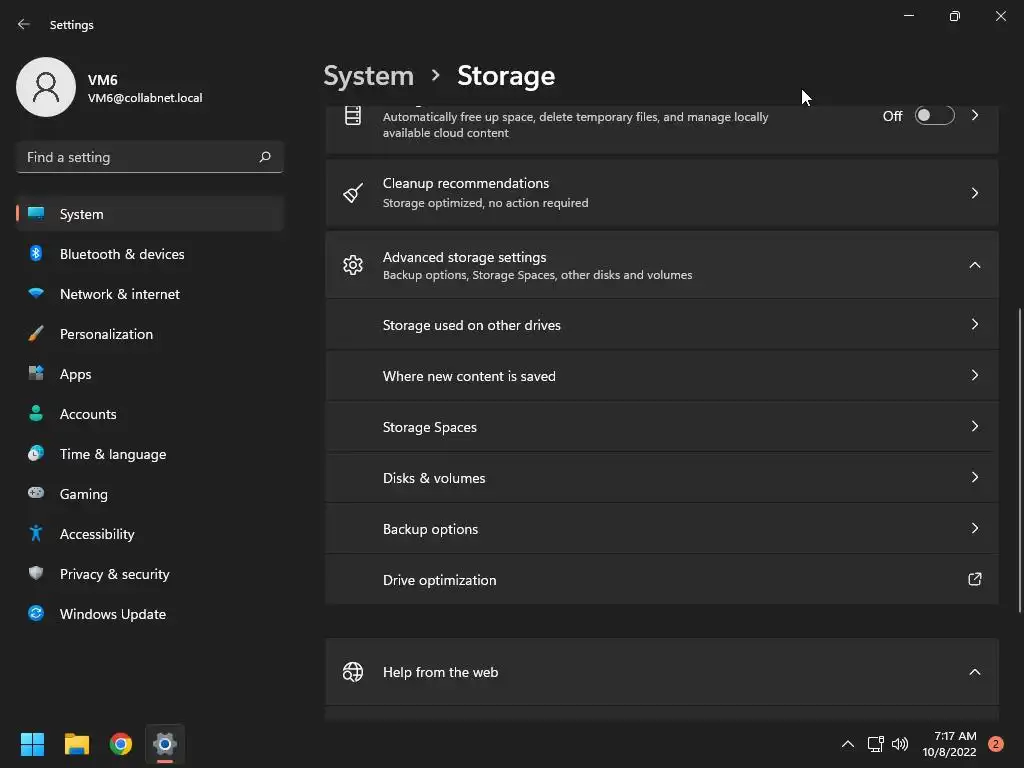The image size is (1024, 768).
Task: Go to Privacy & security settings
Action: 114,574
